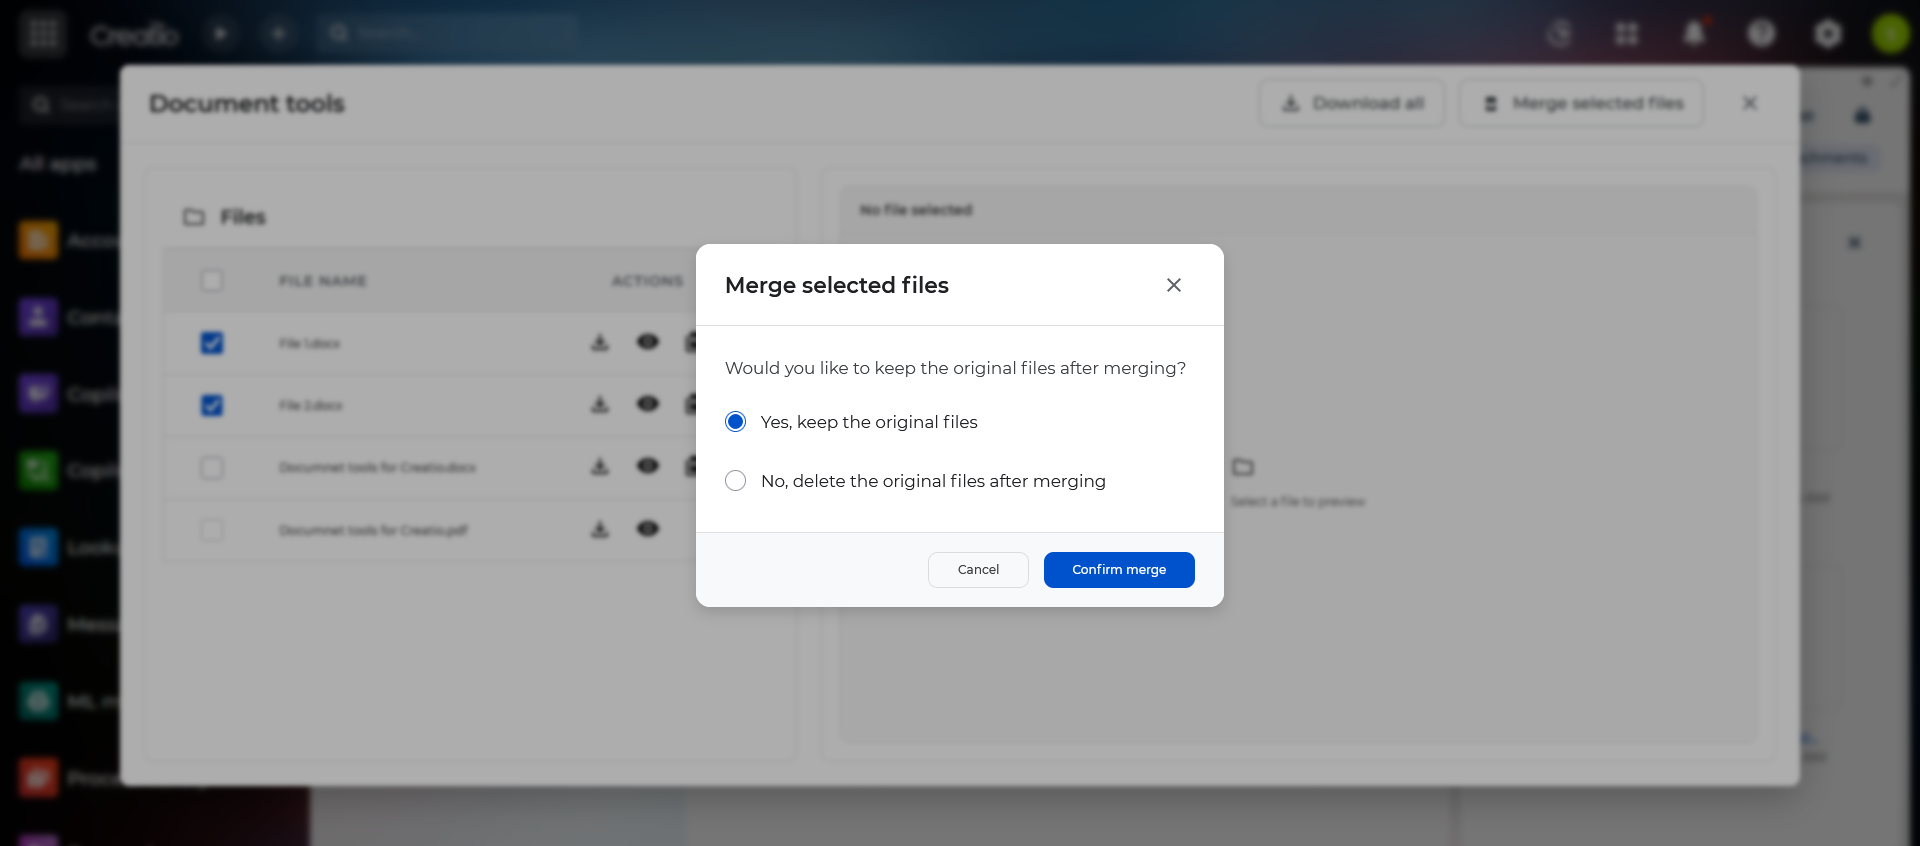Viewport: 1920px width, 846px height.
Task: Click the help question mark icon
Action: 1761,34
